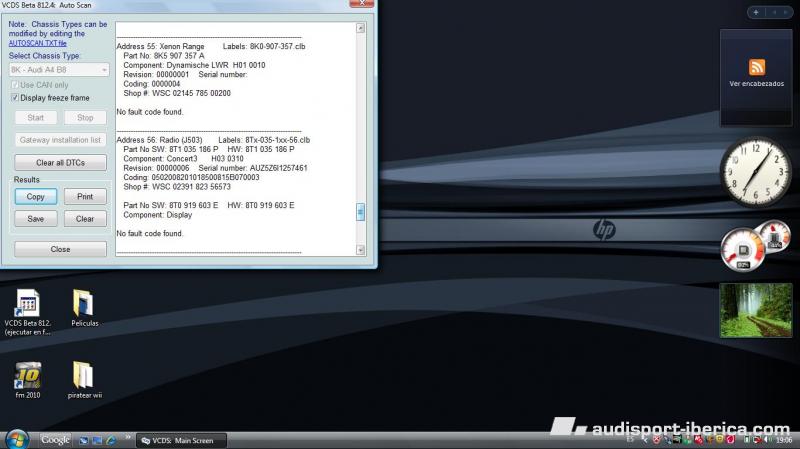Click the volume speaker tray icon

click(768, 440)
